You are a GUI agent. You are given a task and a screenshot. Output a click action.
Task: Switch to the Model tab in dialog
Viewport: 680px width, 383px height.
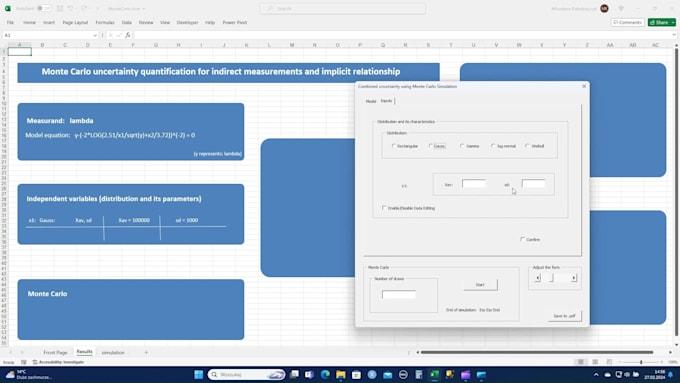coord(371,101)
